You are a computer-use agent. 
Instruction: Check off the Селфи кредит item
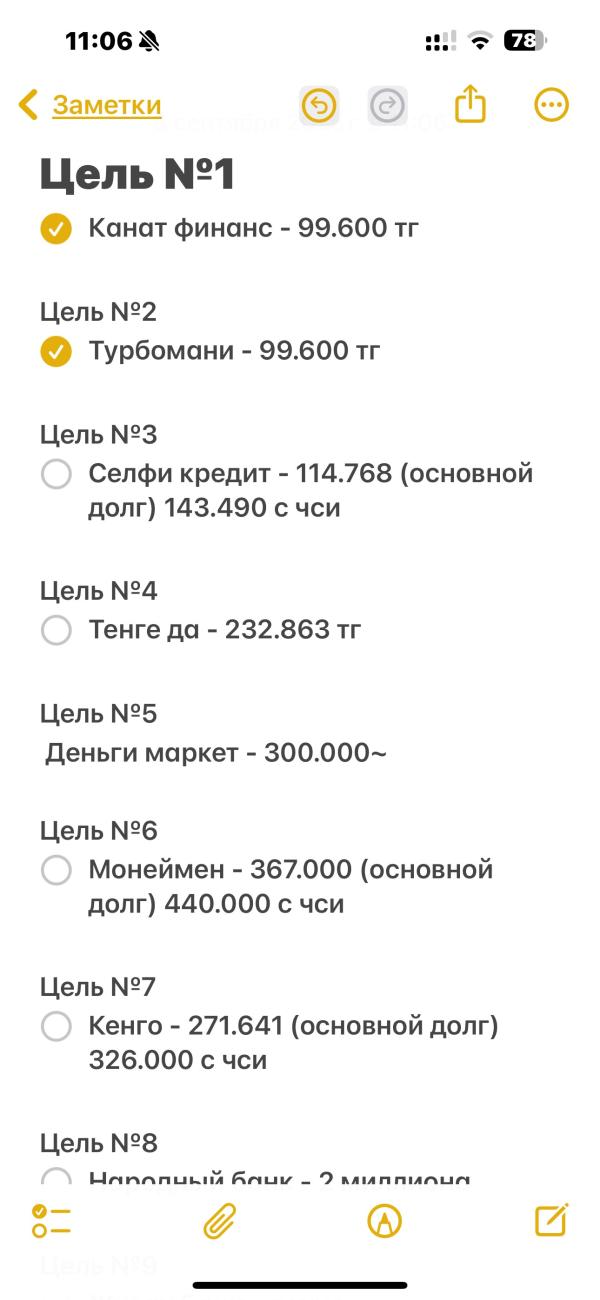click(x=56, y=474)
